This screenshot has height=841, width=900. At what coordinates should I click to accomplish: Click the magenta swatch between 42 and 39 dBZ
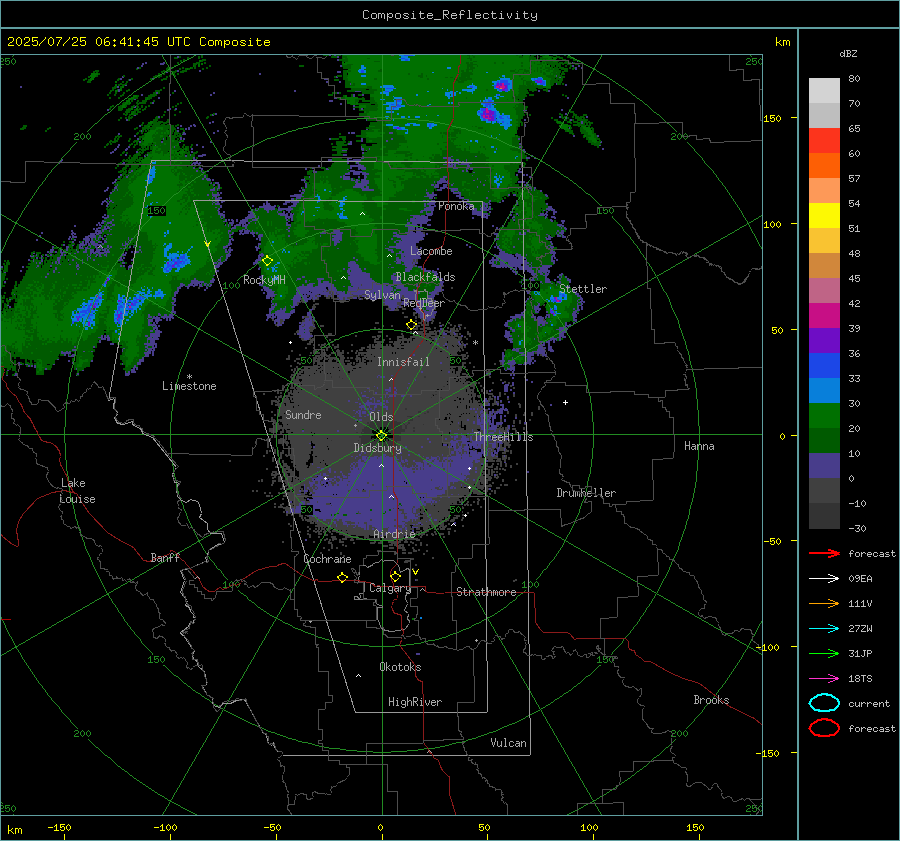click(824, 315)
